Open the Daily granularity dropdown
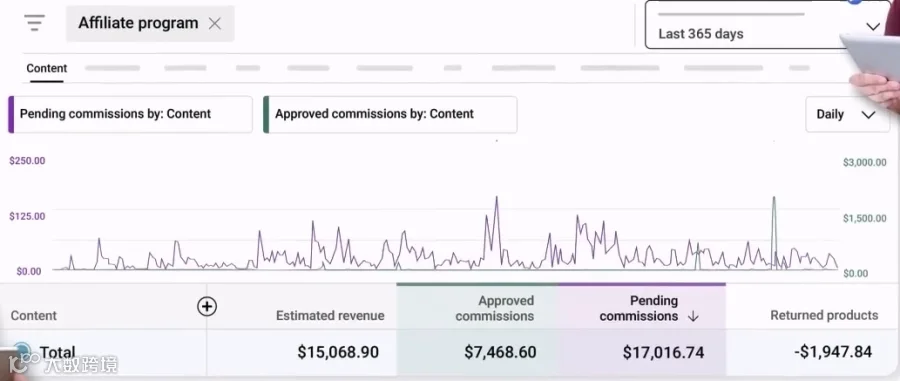Screen dimensions: 900x381 tap(847, 114)
